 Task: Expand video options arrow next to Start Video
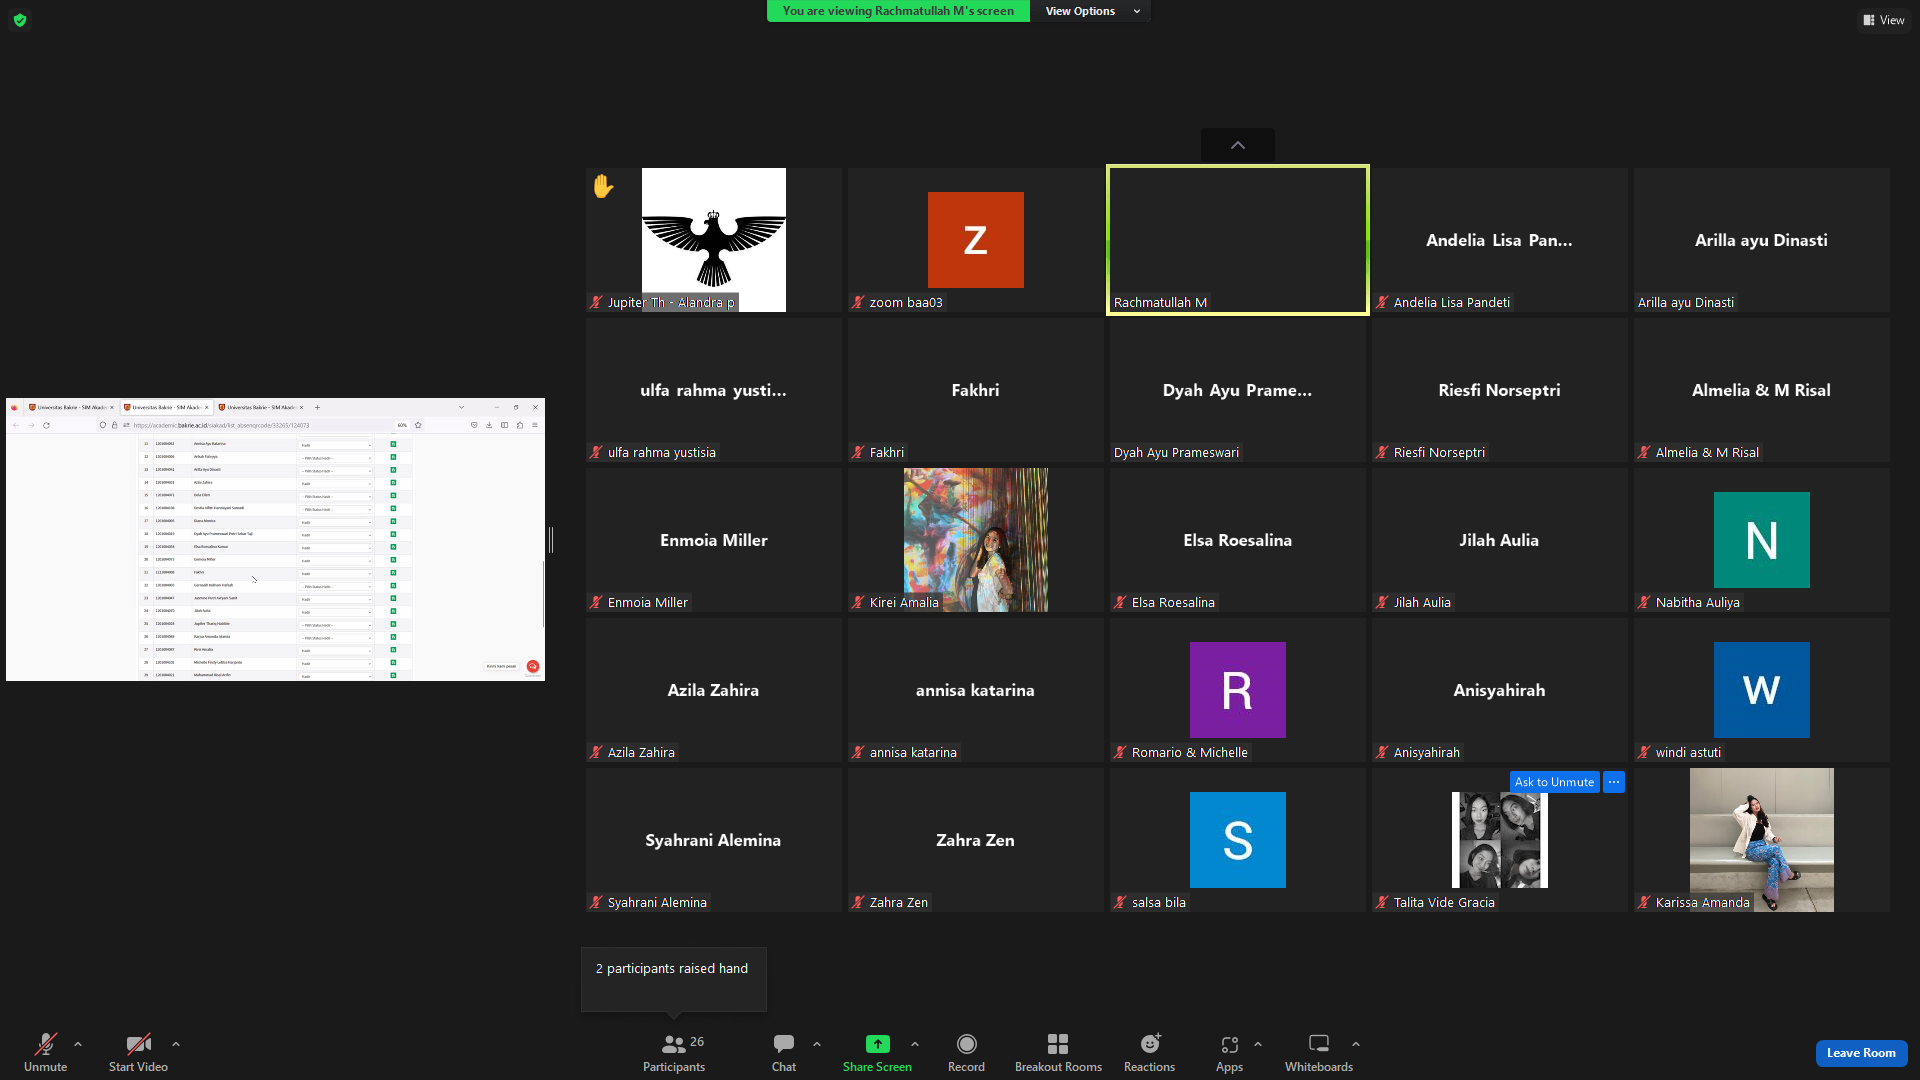click(176, 1044)
